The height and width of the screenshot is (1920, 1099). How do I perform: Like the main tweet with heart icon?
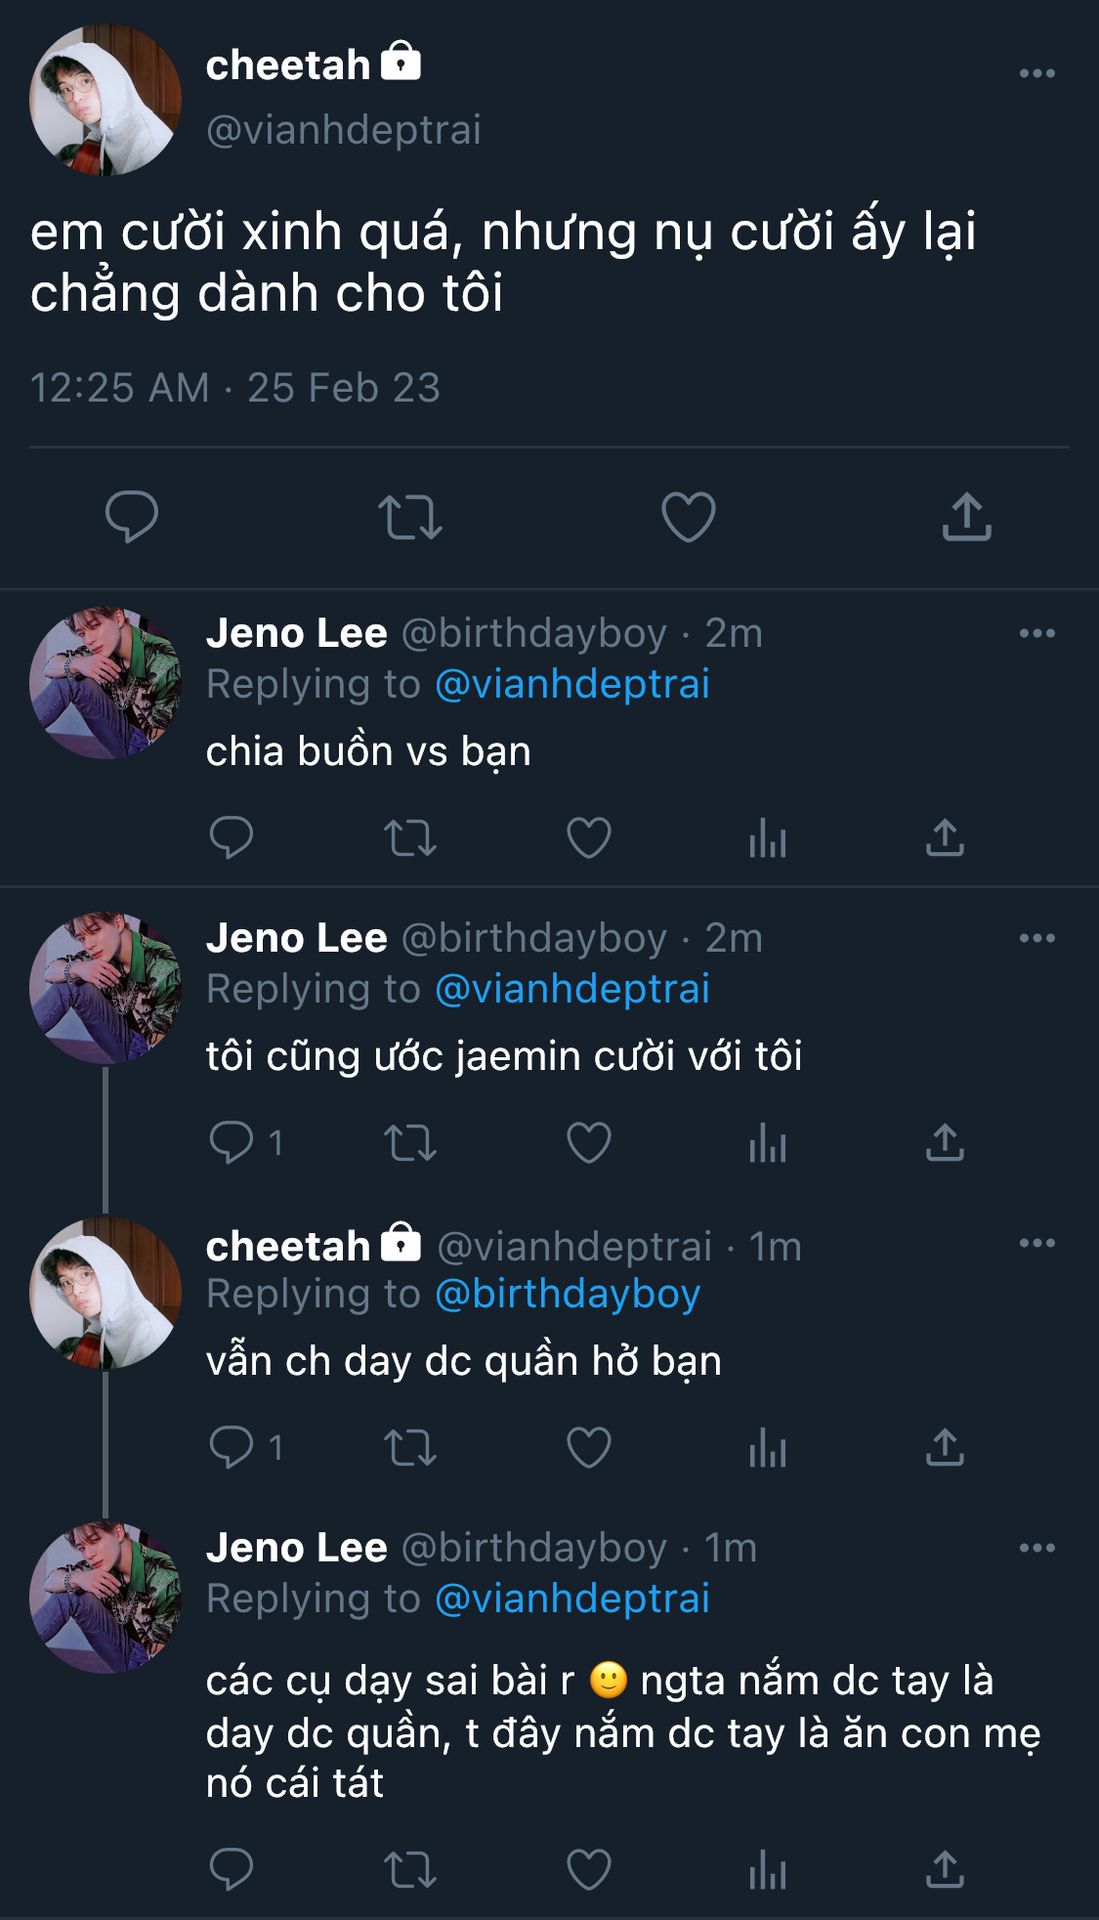(689, 517)
